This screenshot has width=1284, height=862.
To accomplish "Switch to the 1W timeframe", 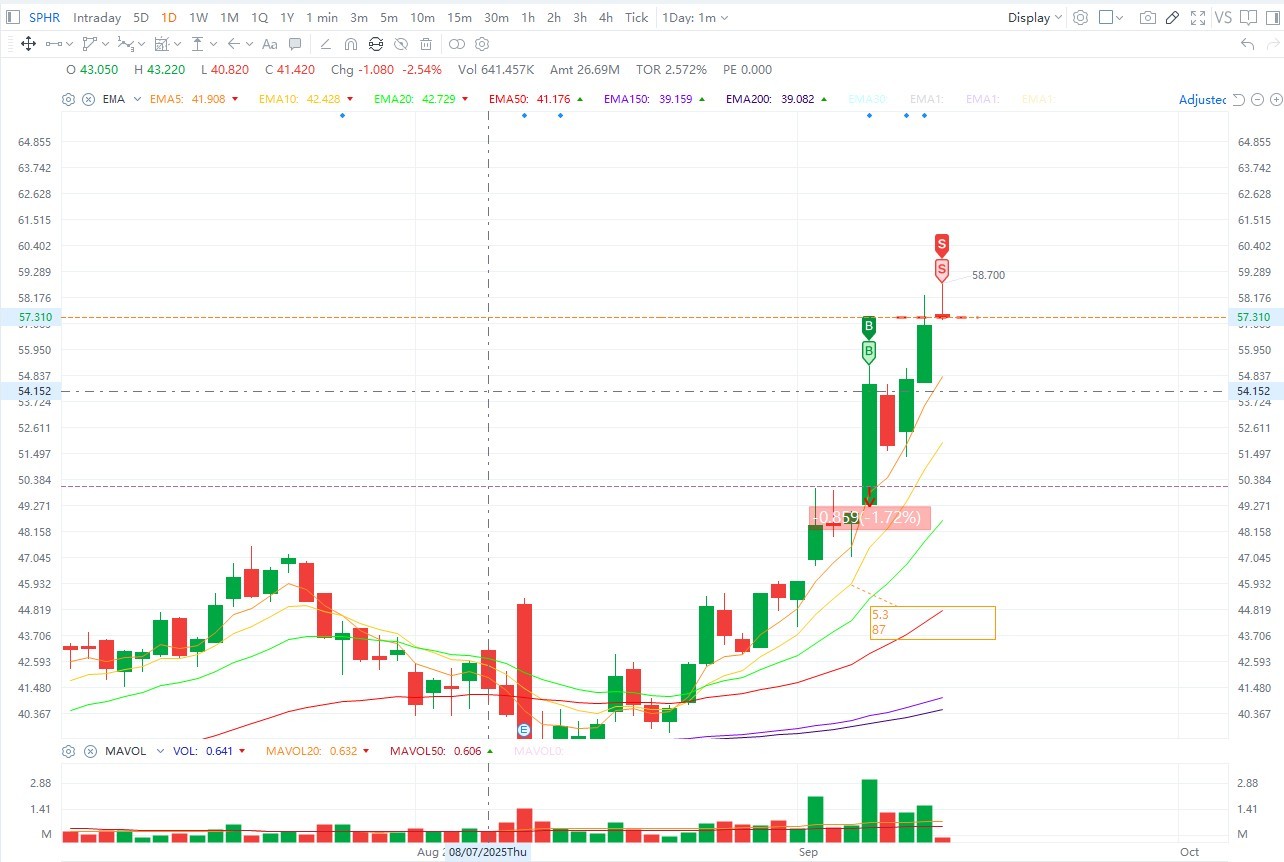I will 198,18.
